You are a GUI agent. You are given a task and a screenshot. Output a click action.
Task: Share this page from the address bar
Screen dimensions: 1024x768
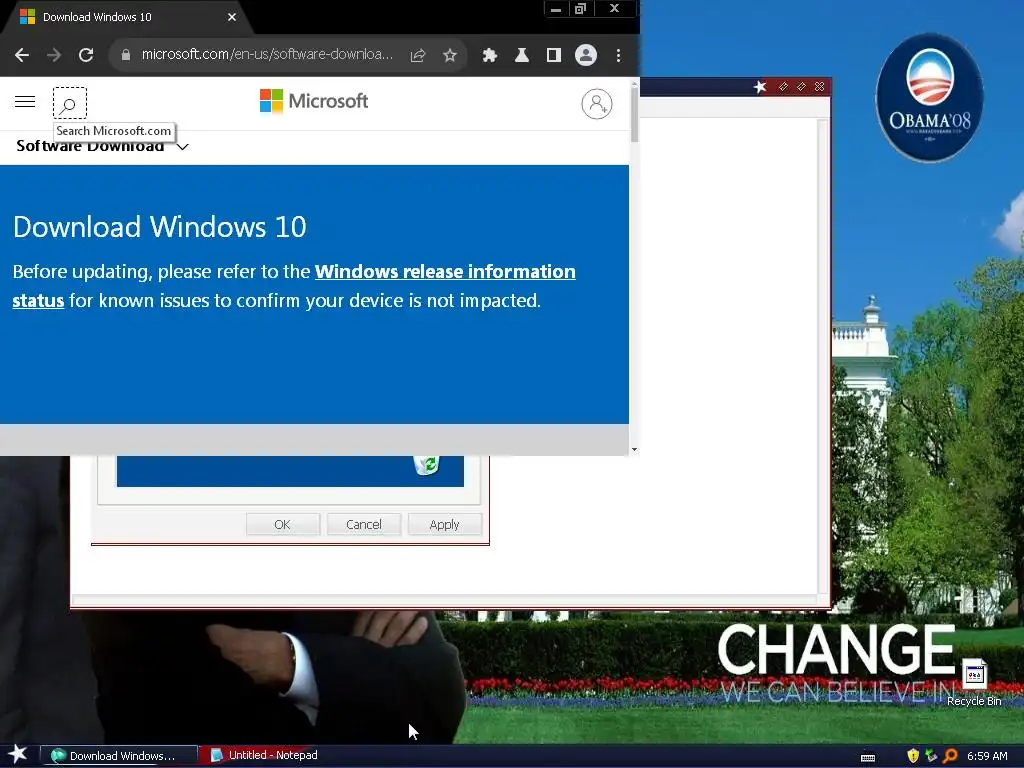(418, 56)
